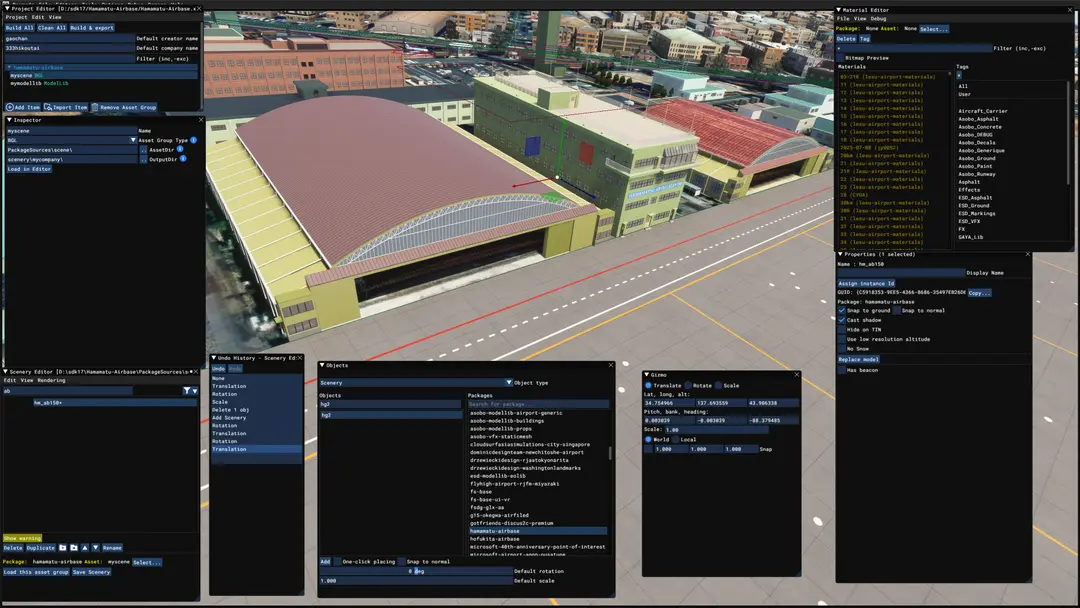Open the Asset Group Type BGL dropdown
The width and height of the screenshot is (1080, 608).
133,140
